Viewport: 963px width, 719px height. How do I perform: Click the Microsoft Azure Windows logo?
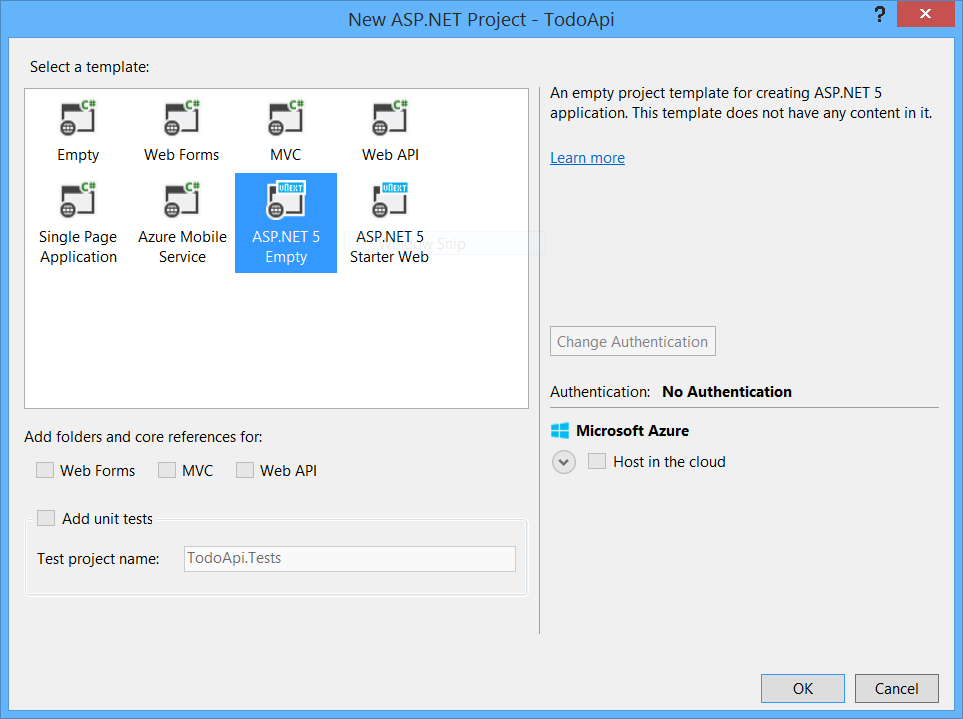tap(559, 430)
